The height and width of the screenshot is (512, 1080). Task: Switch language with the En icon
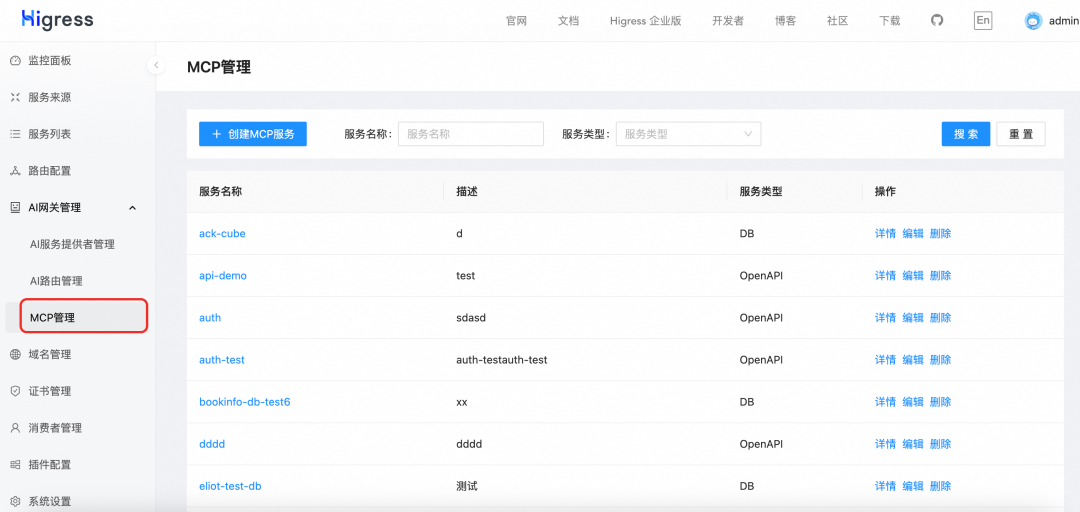[x=983, y=21]
